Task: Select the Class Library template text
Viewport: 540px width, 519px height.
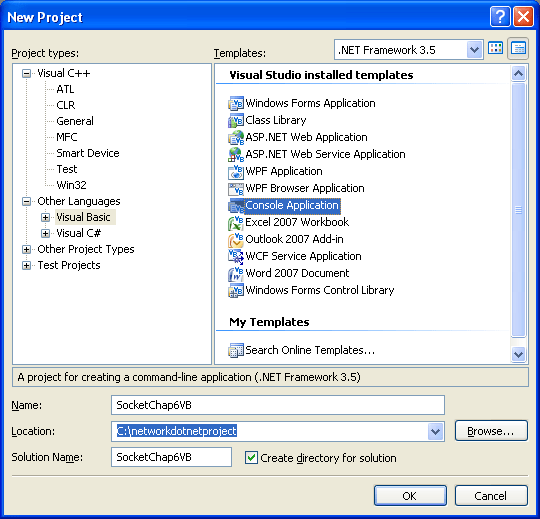Action: tap(276, 120)
